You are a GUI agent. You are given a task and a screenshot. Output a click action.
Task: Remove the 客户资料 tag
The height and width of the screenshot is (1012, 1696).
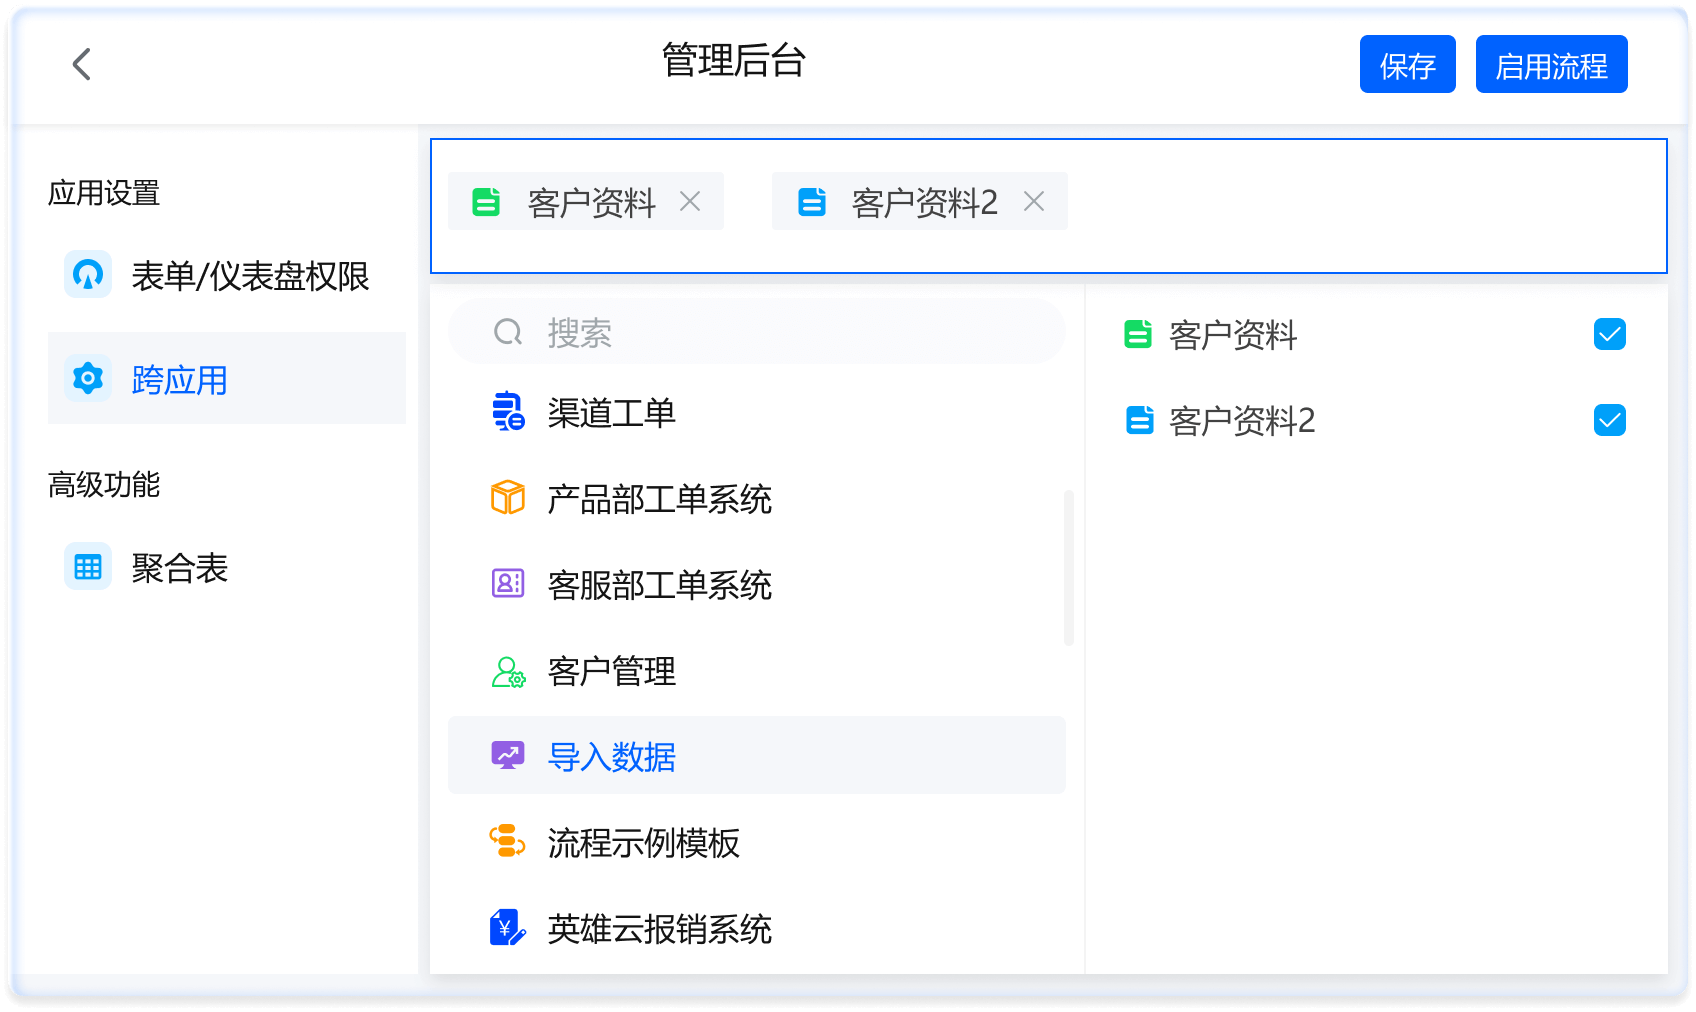click(x=690, y=201)
